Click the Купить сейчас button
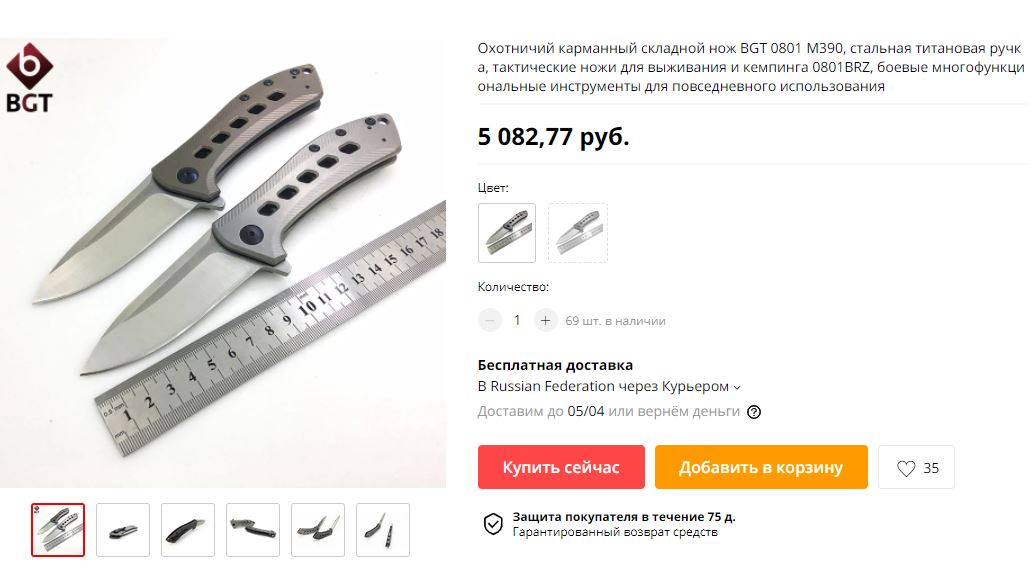The width and height of the screenshot is (1032, 572). 561,467
